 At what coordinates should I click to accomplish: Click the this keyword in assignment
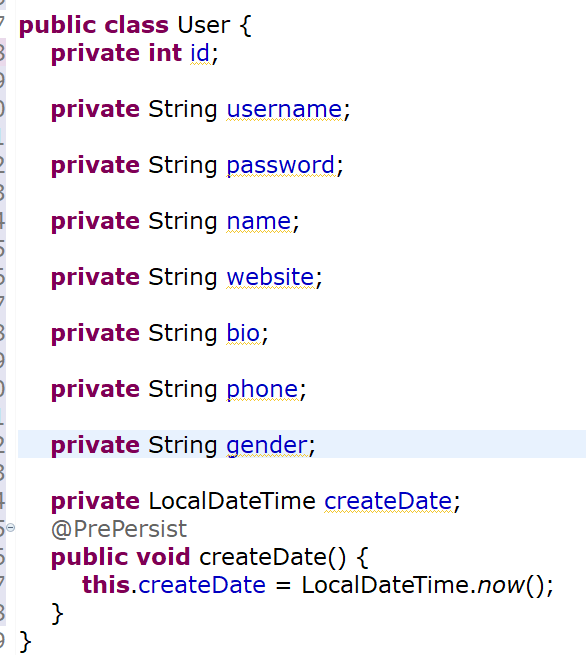(x=107, y=585)
